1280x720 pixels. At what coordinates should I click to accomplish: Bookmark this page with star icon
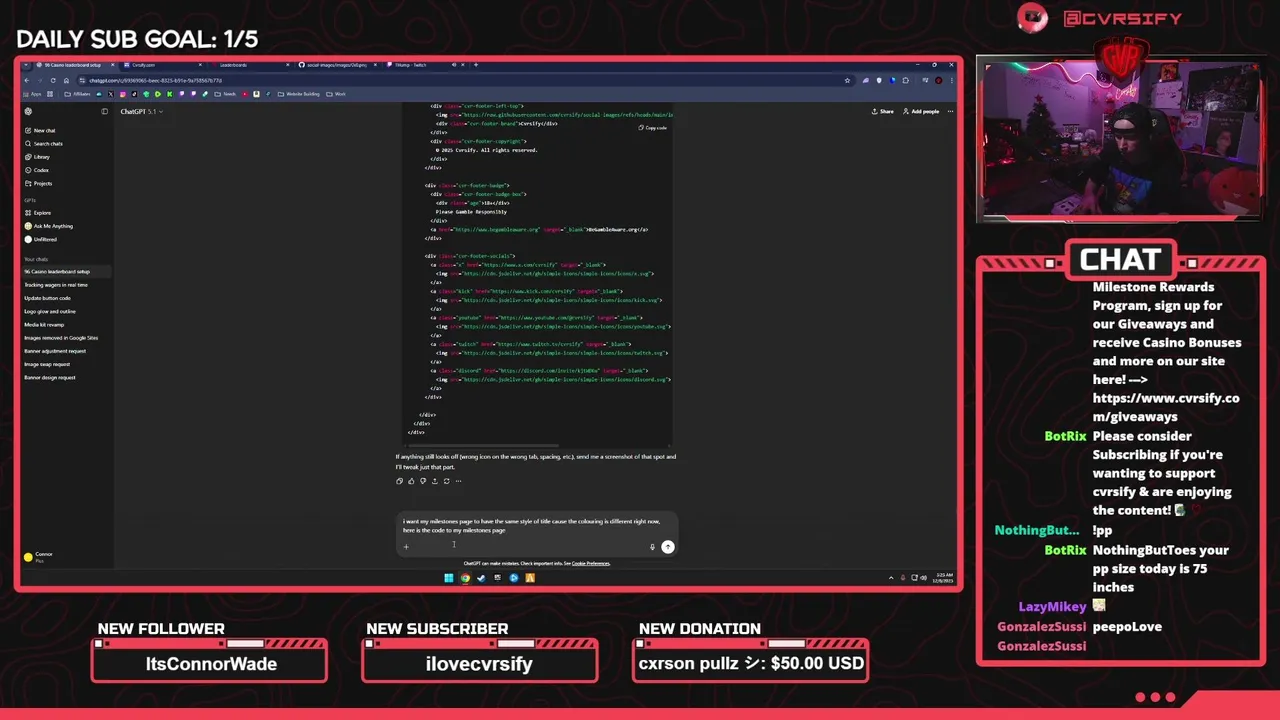point(847,80)
